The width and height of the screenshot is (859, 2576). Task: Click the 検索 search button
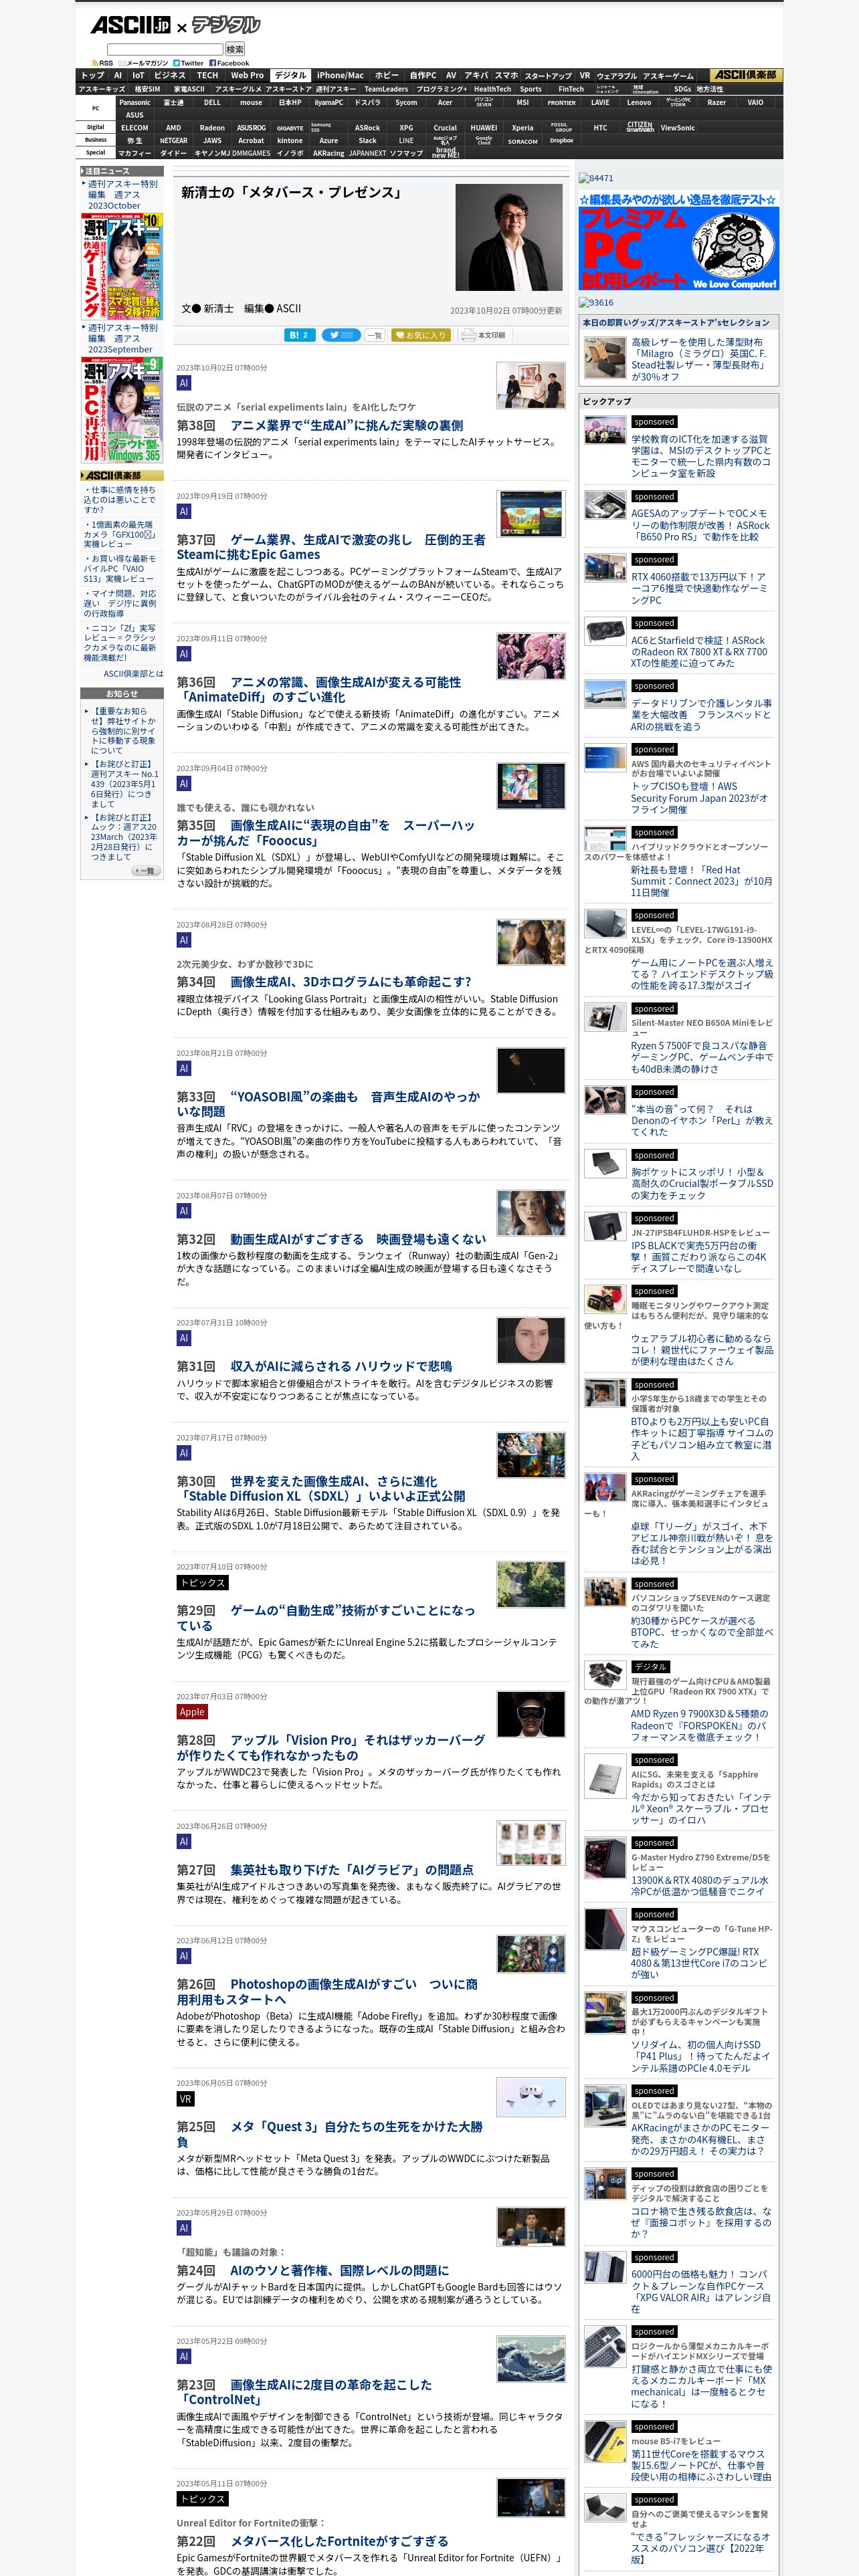(235, 49)
